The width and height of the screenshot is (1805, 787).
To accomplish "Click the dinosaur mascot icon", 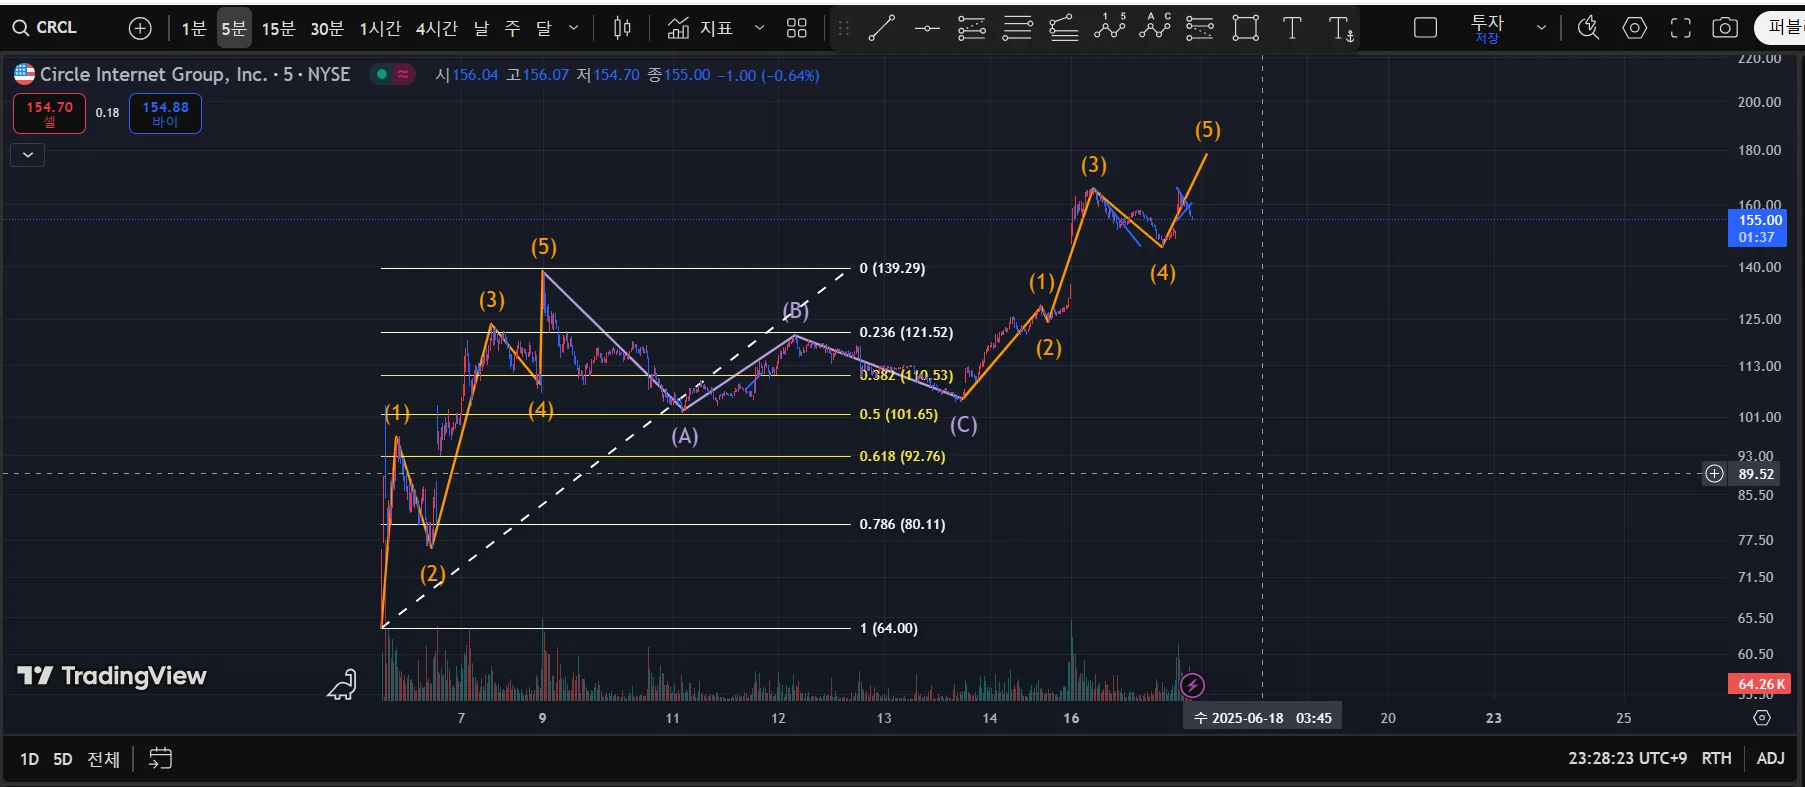I will point(342,685).
